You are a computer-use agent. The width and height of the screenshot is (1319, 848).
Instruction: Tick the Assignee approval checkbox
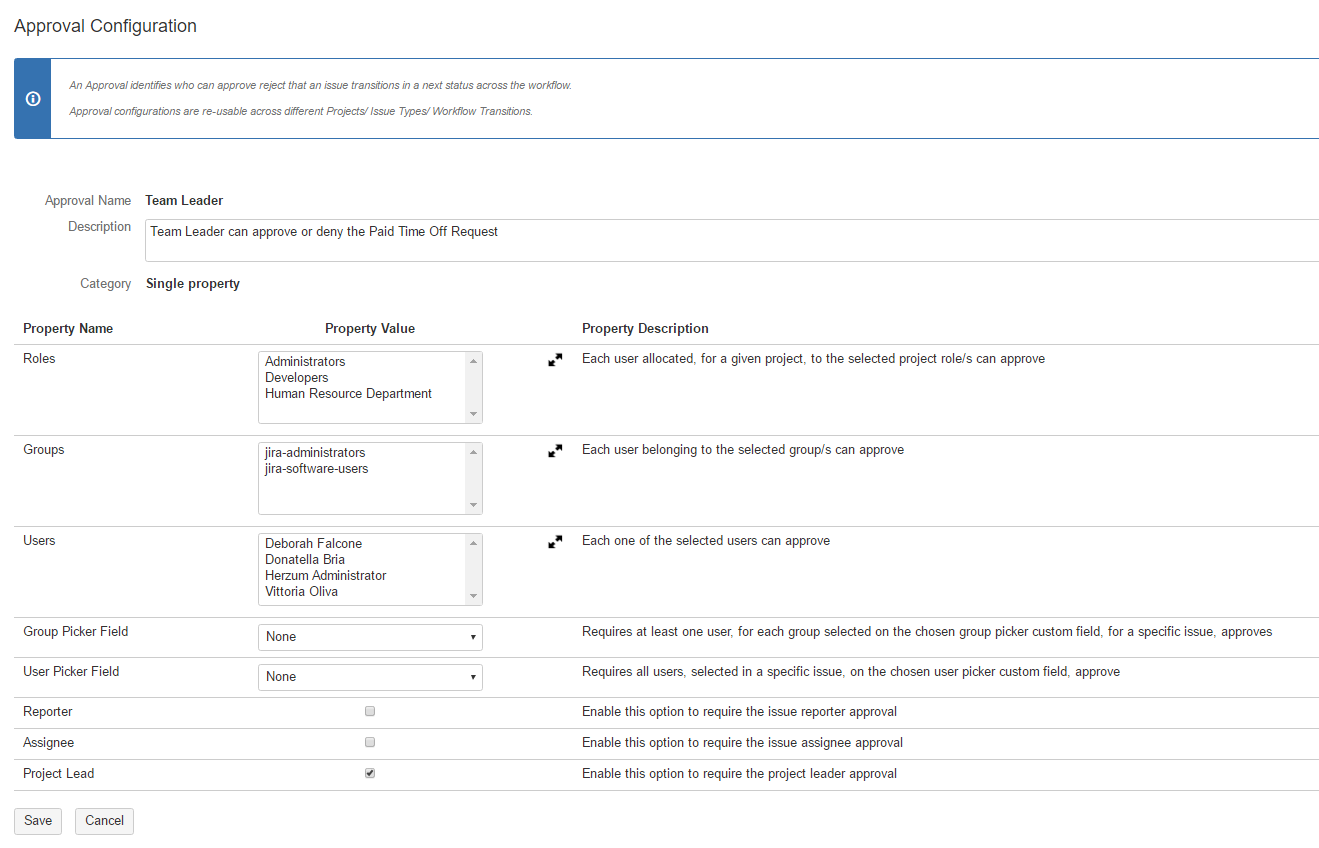tap(370, 743)
